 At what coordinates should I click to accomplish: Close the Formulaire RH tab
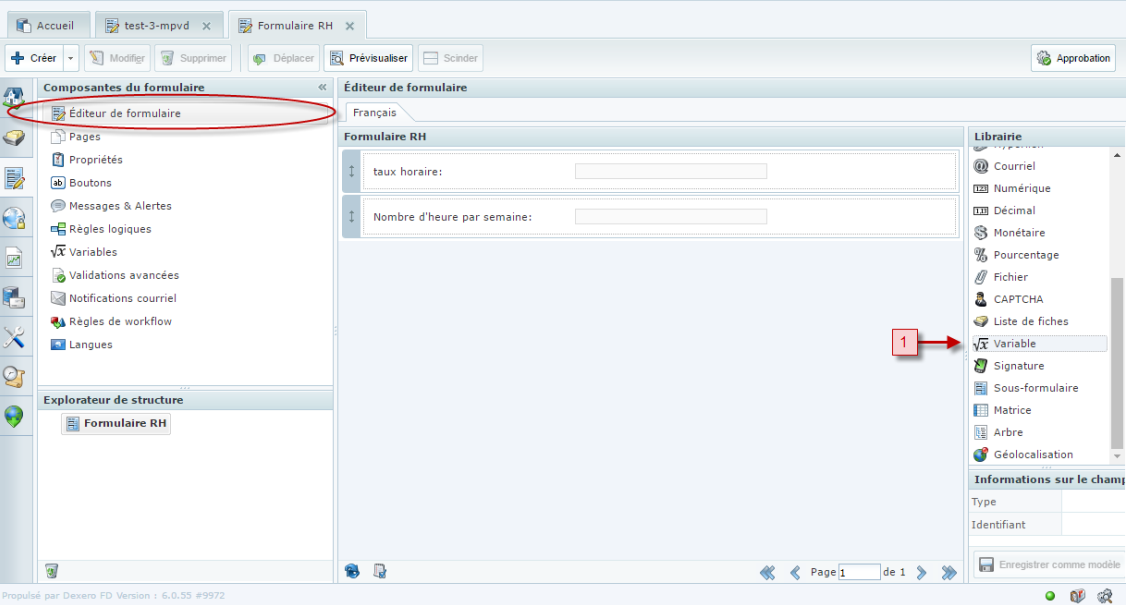tap(349, 26)
